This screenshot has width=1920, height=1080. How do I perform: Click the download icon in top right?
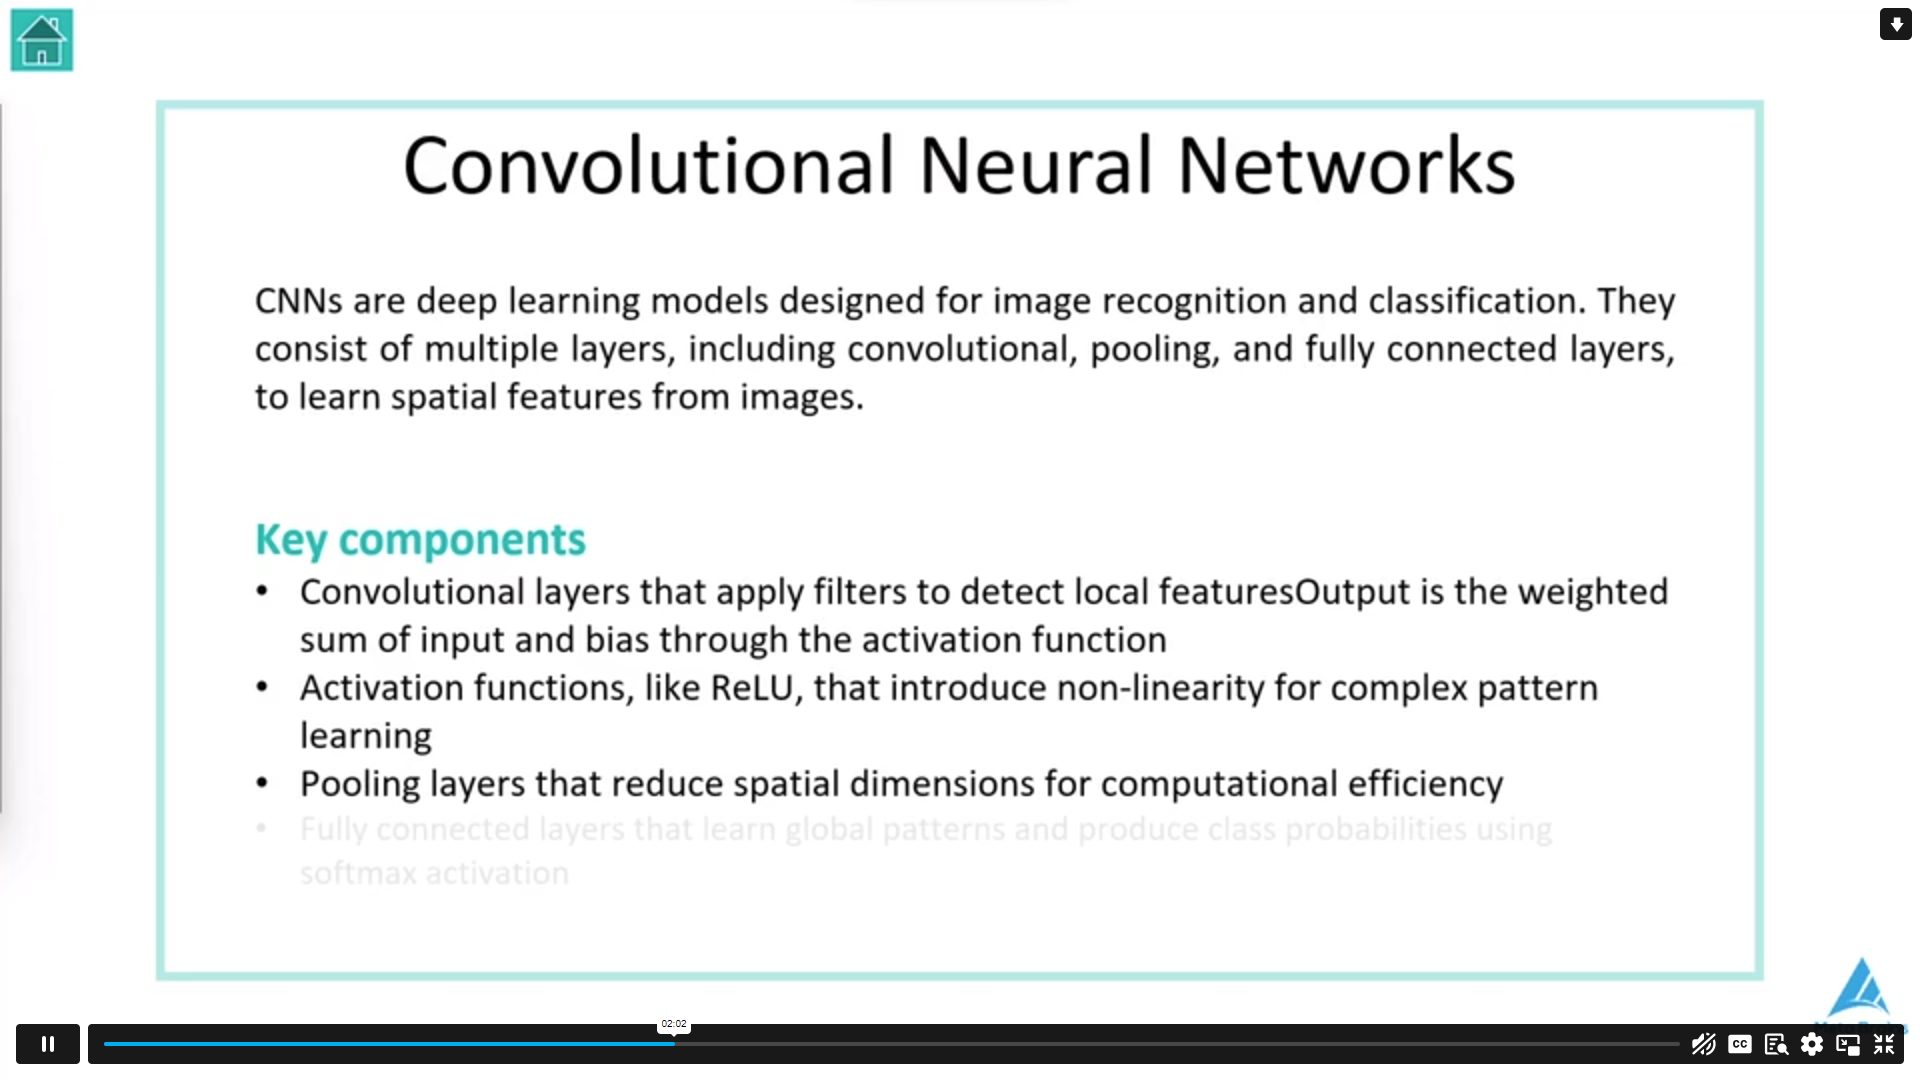1894,24
